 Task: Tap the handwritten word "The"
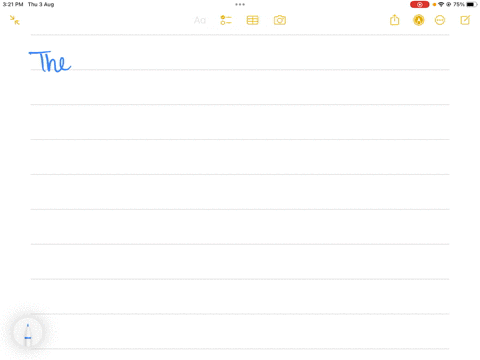point(50,61)
